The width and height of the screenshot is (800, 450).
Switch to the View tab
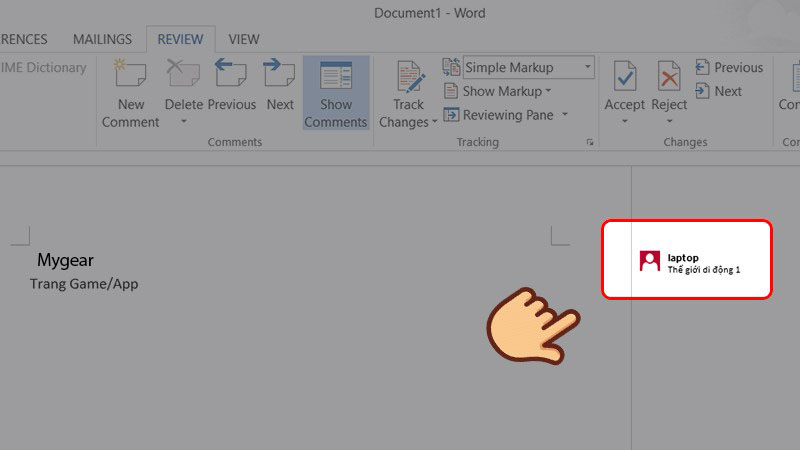(x=244, y=39)
